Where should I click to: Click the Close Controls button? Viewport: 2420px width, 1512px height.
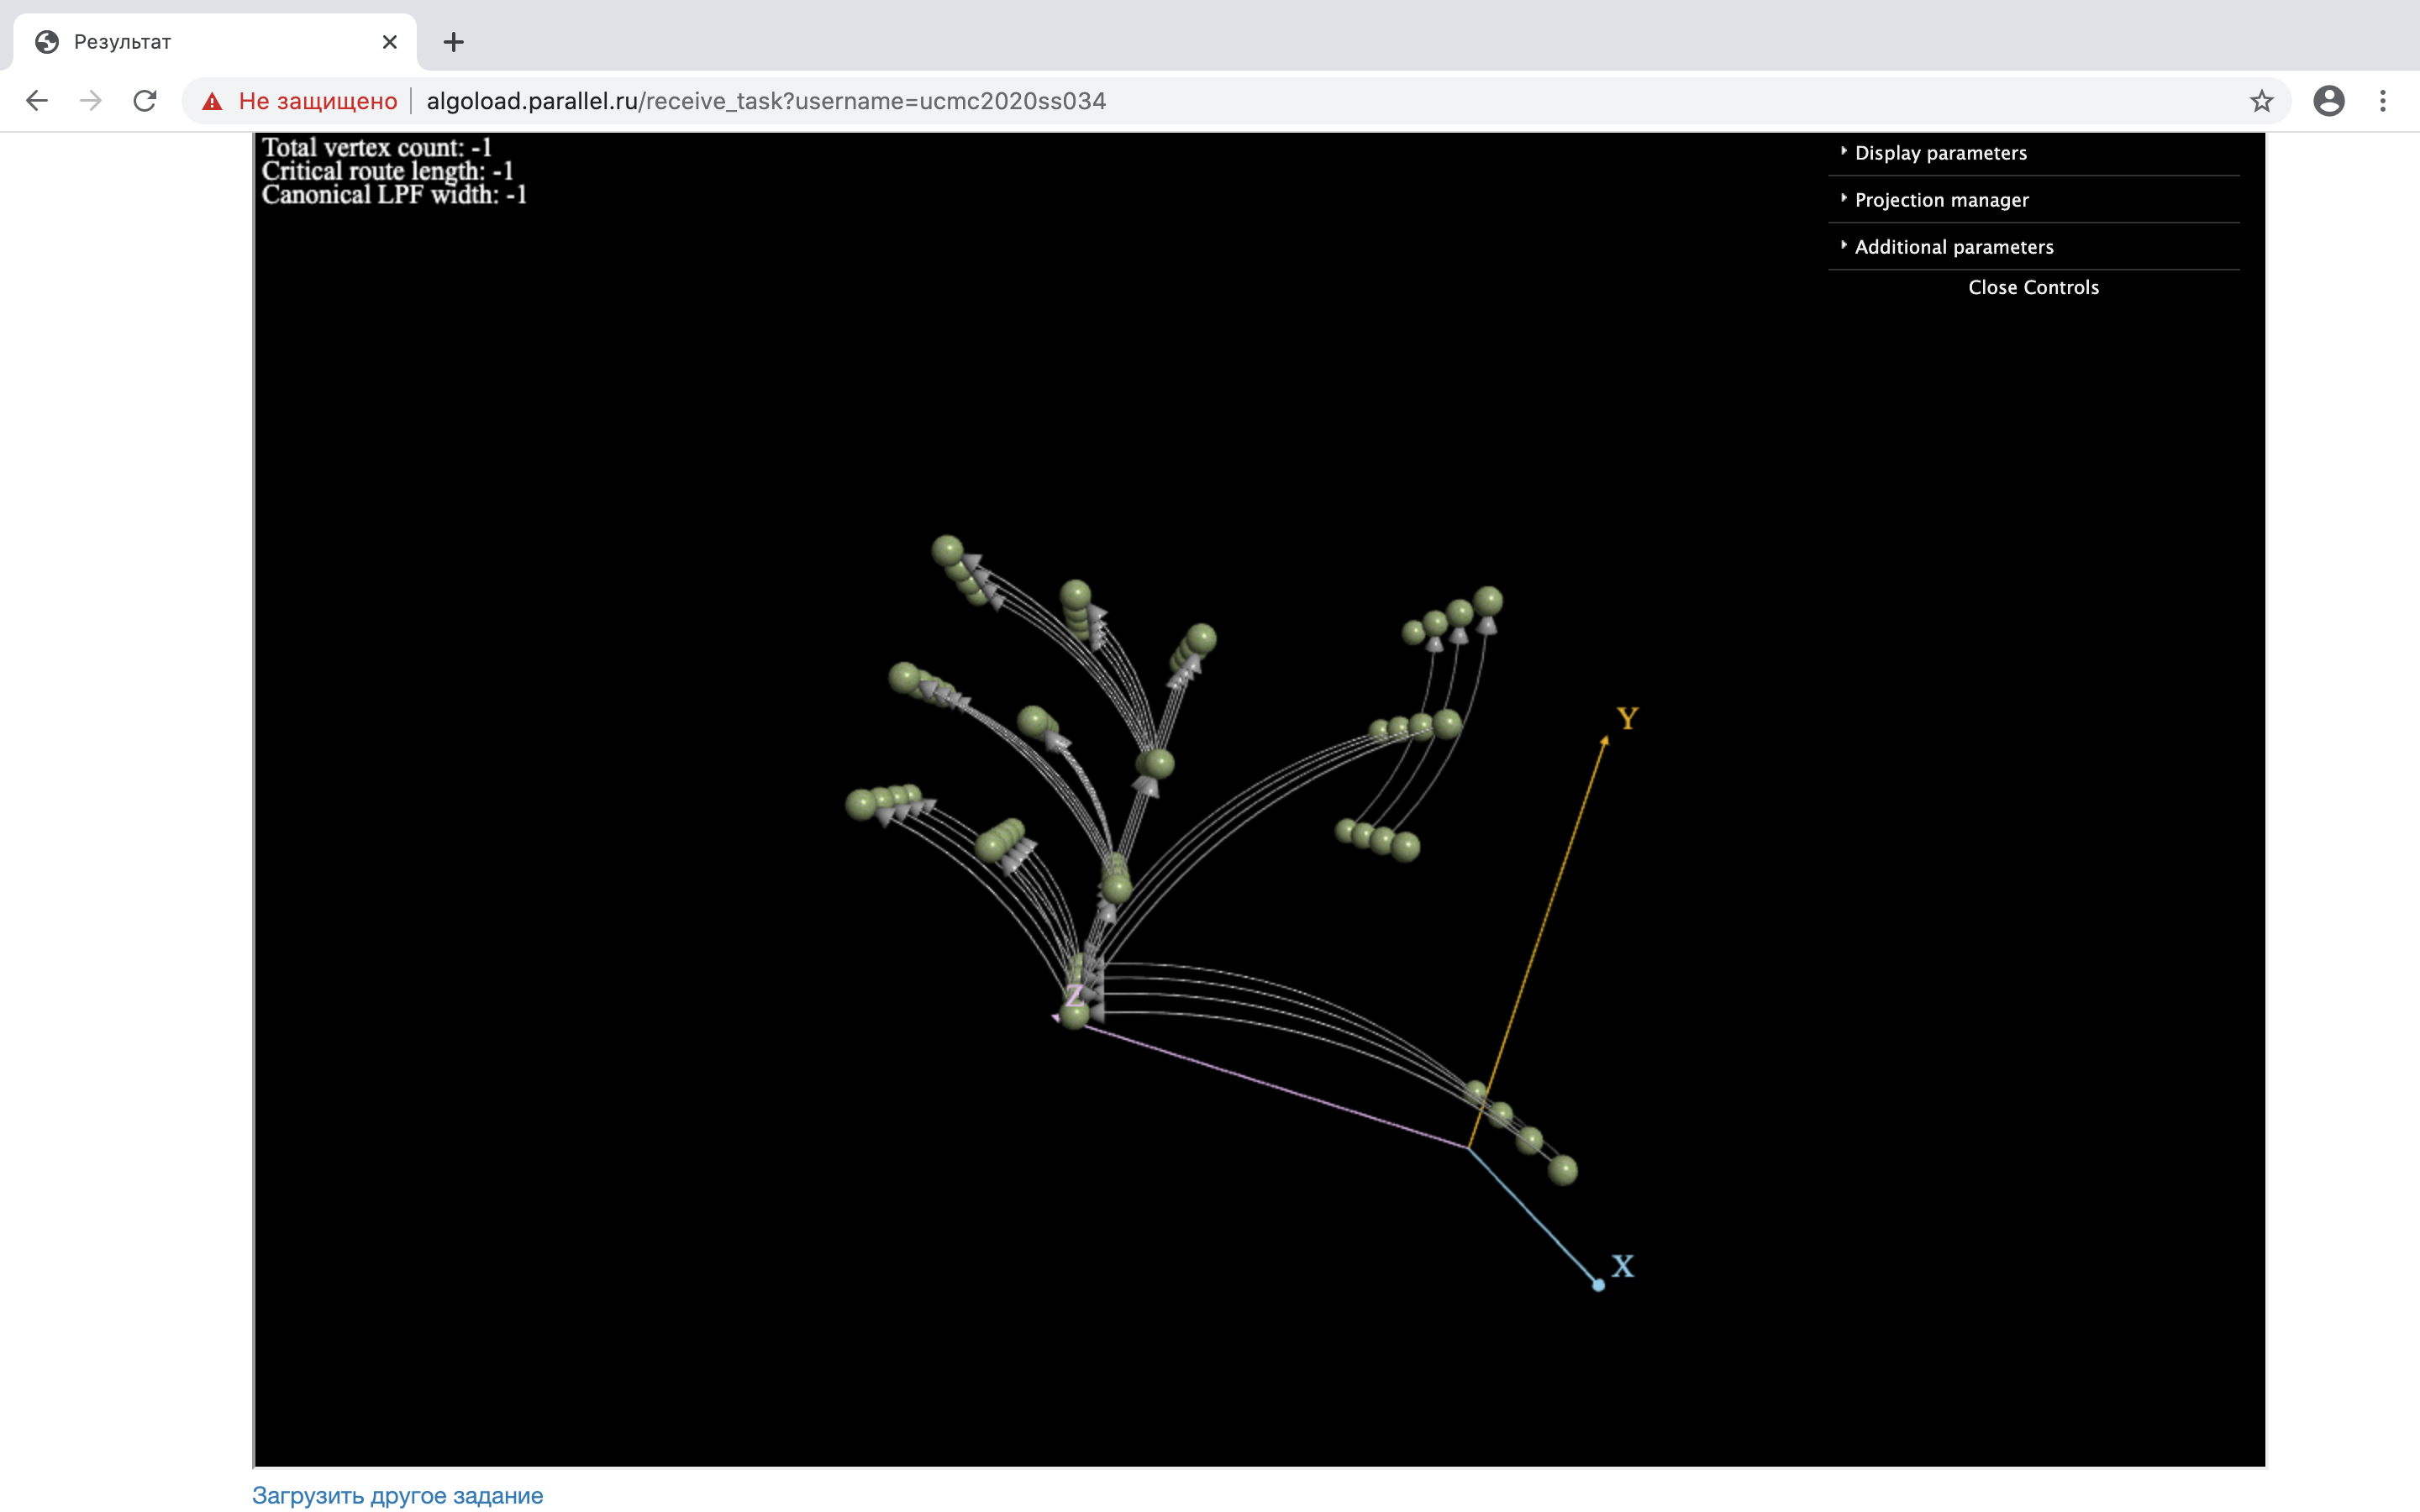click(2033, 288)
